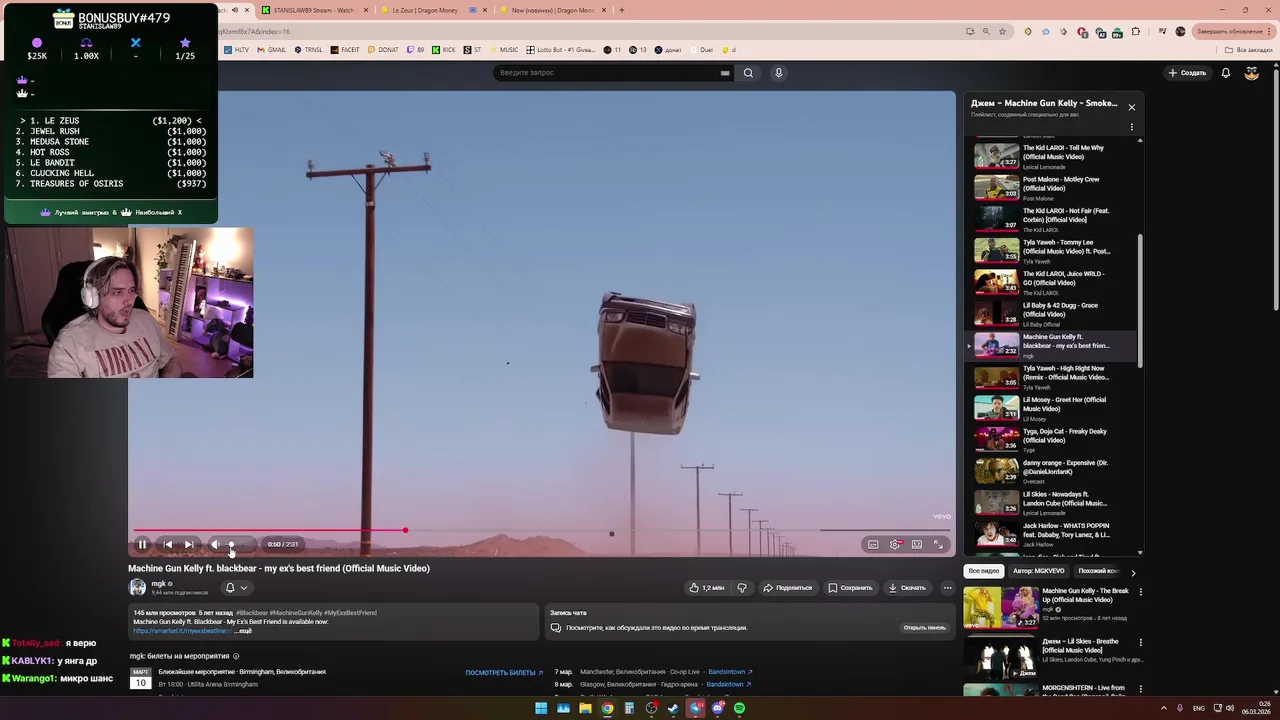Open more actions menu next to Скачать

(x=947, y=588)
